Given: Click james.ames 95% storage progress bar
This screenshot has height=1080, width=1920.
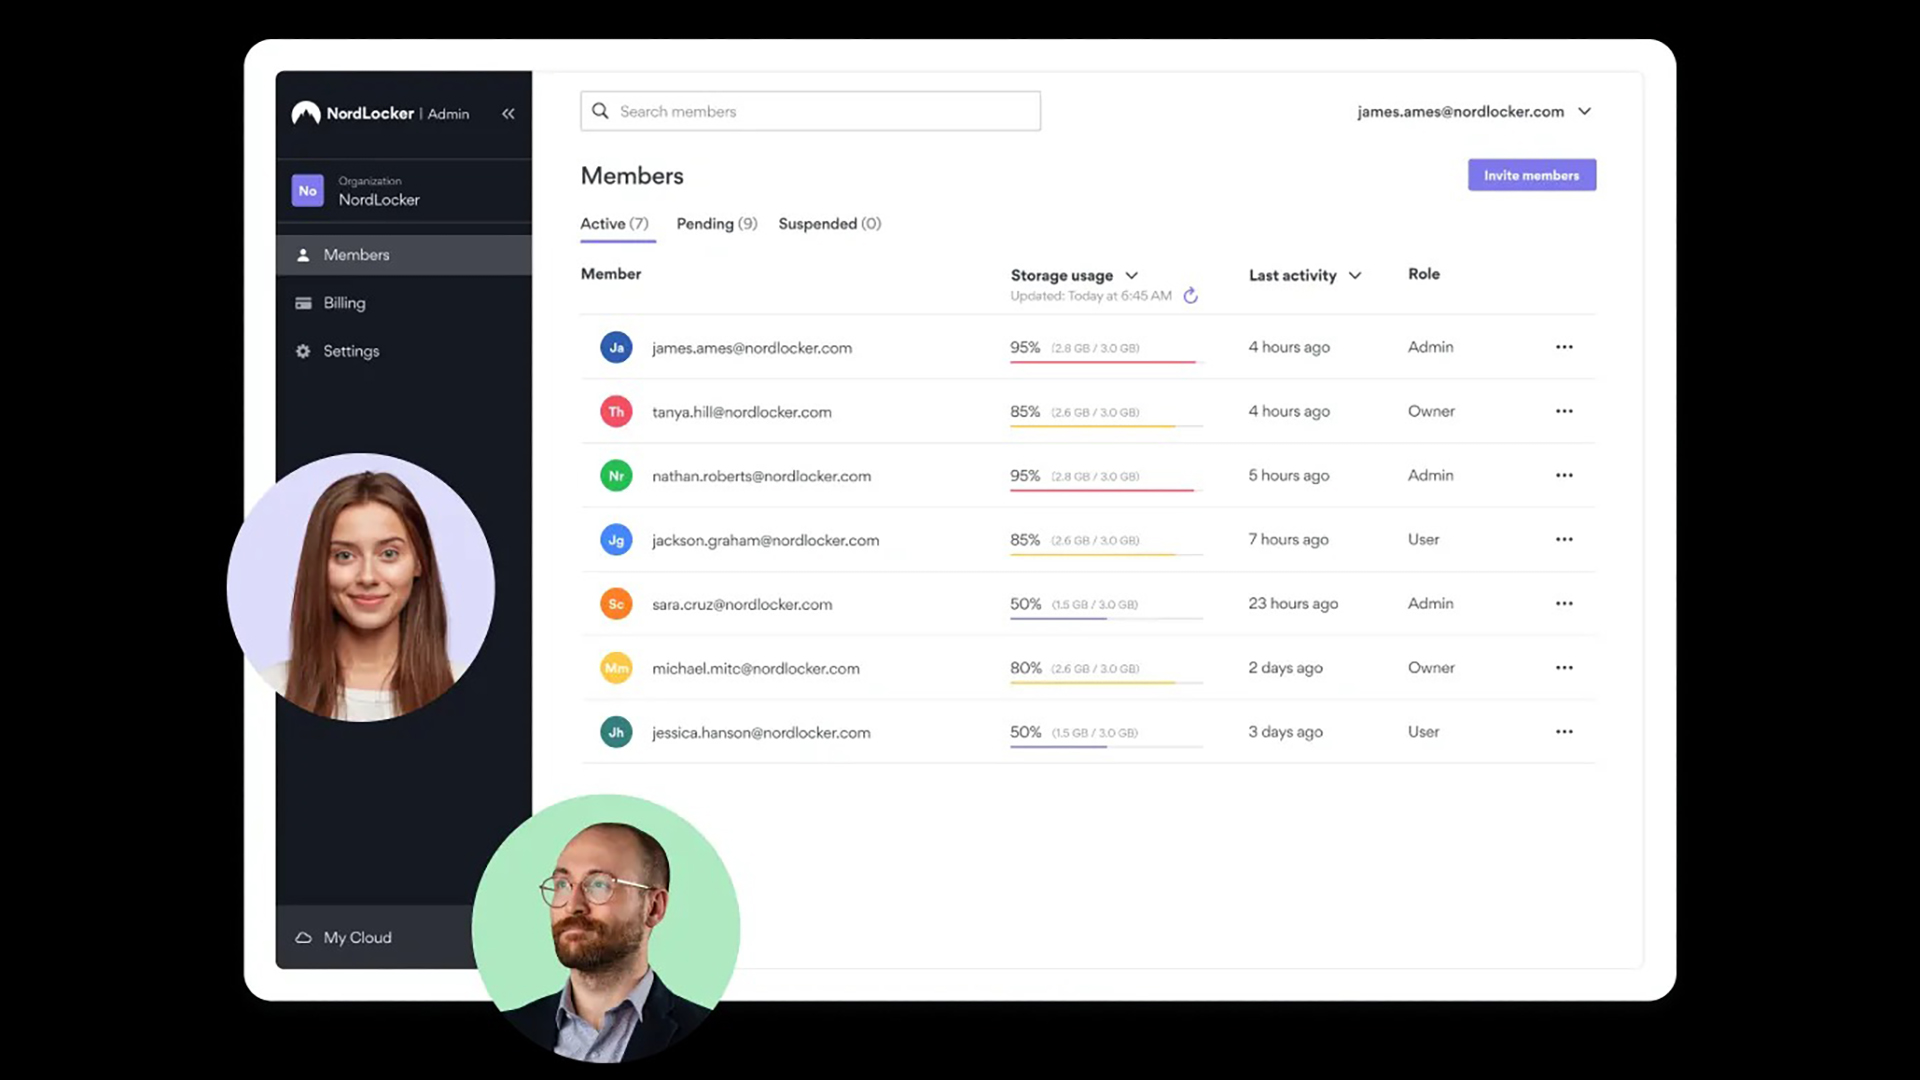Looking at the screenshot, I should tap(1106, 361).
